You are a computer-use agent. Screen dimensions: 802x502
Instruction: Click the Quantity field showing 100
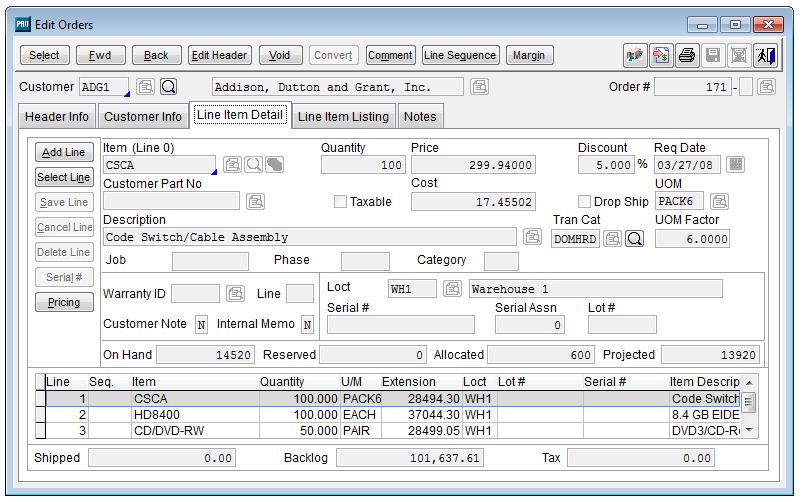pos(364,165)
